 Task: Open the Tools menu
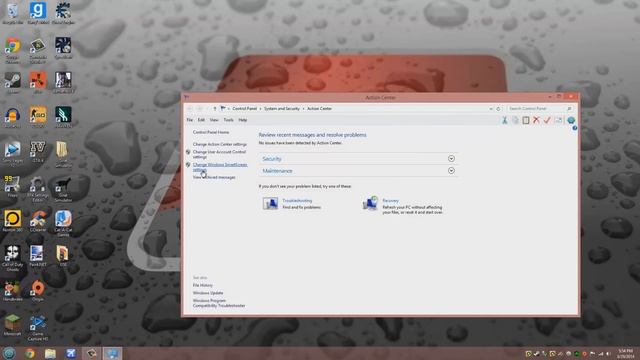[x=229, y=120]
